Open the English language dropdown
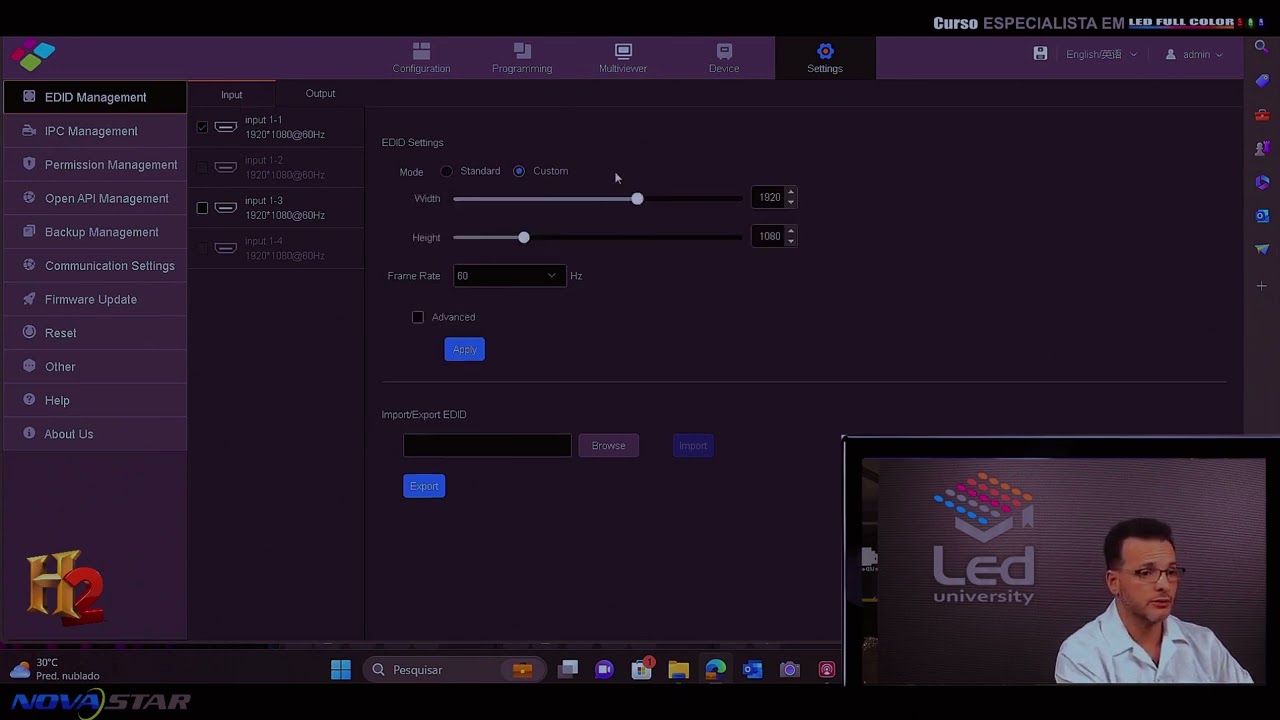This screenshot has width=1280, height=720. [1101, 54]
